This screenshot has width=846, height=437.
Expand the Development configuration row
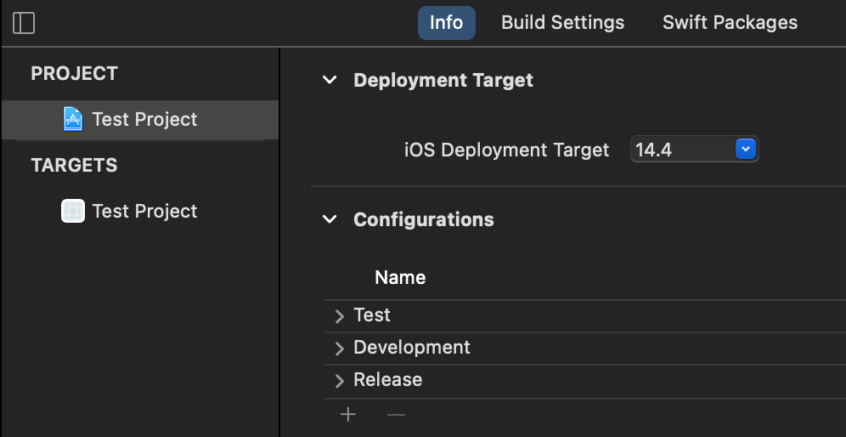click(x=339, y=349)
